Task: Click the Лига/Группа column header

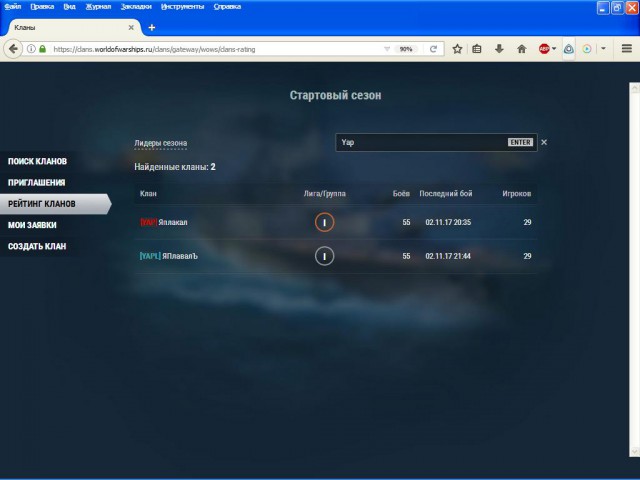Action: click(325, 193)
